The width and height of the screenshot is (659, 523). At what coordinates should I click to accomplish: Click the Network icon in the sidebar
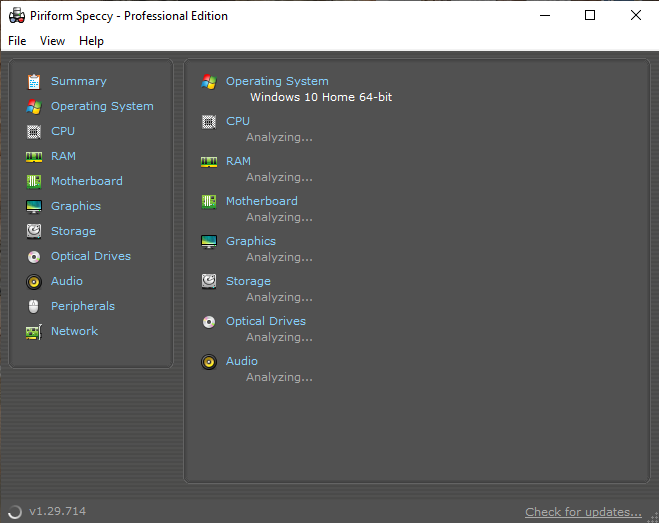click(34, 331)
